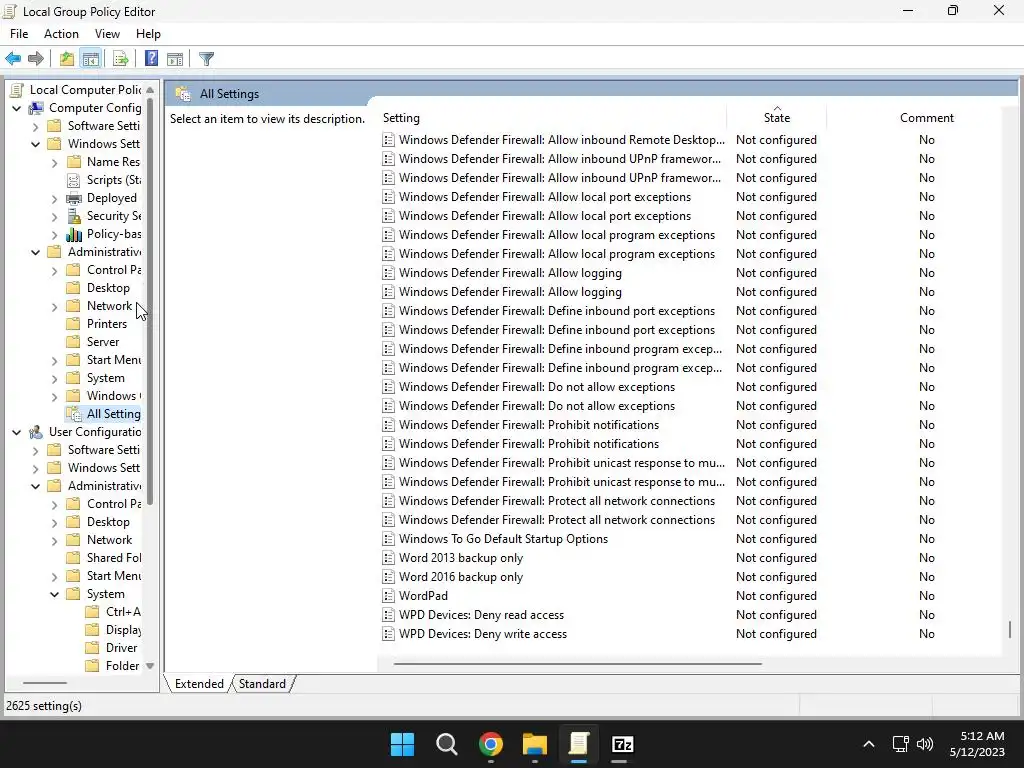Open the File menu
1024x768 pixels.
19,34
